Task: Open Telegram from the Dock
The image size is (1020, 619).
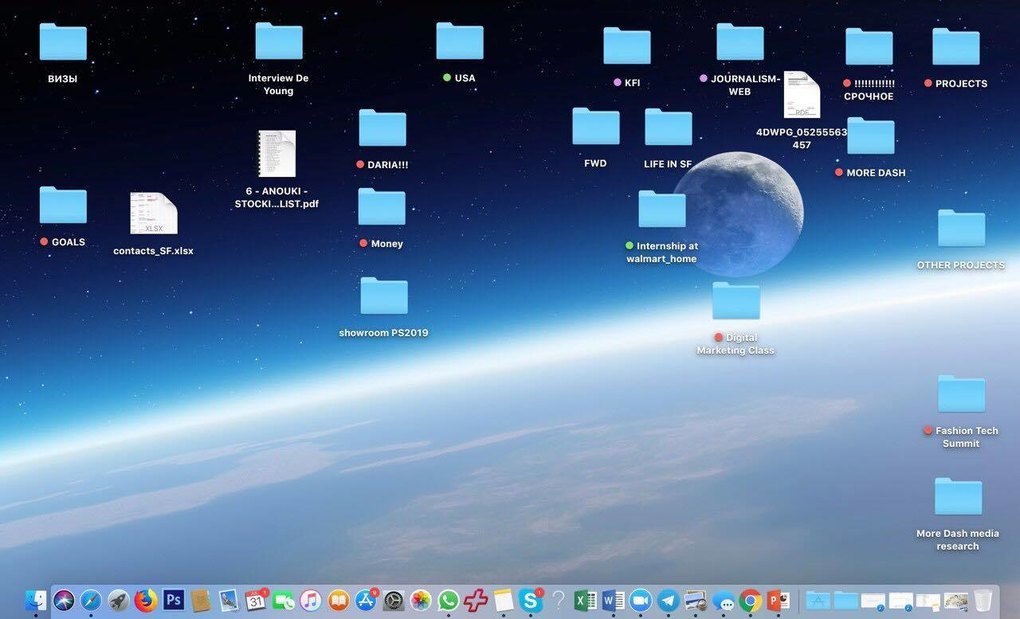Action: click(668, 600)
